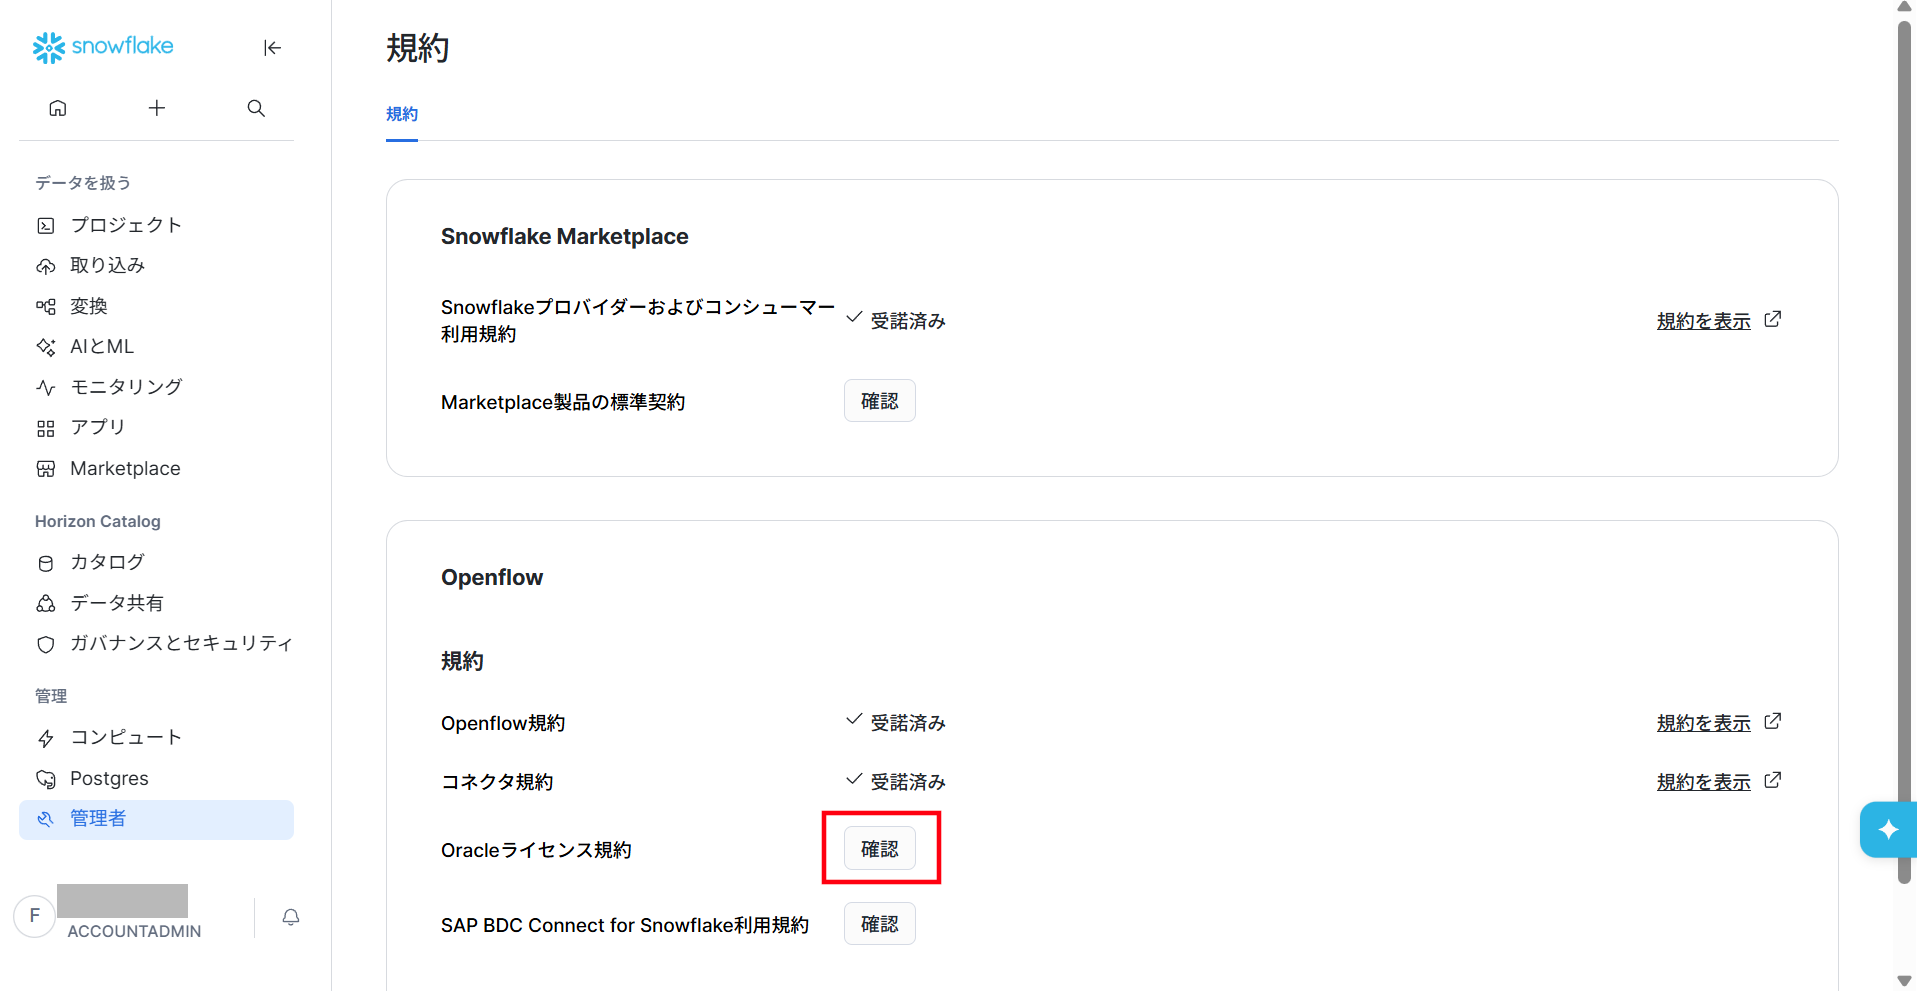The image size is (1917, 991).
Task: Click the plus create icon
Action: click(x=157, y=108)
